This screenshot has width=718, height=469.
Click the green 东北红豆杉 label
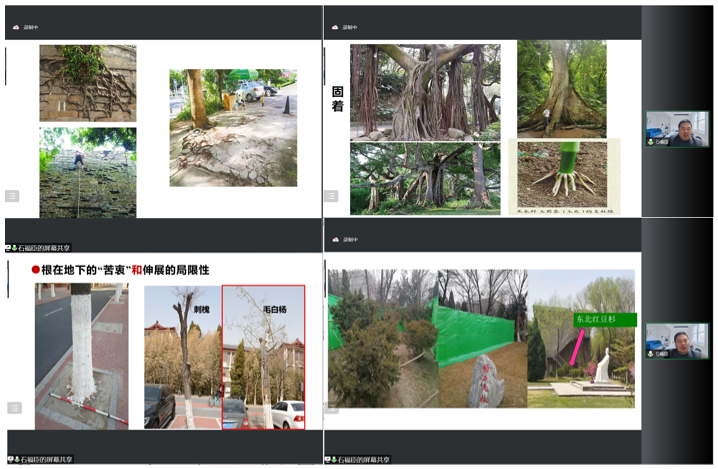[603, 320]
